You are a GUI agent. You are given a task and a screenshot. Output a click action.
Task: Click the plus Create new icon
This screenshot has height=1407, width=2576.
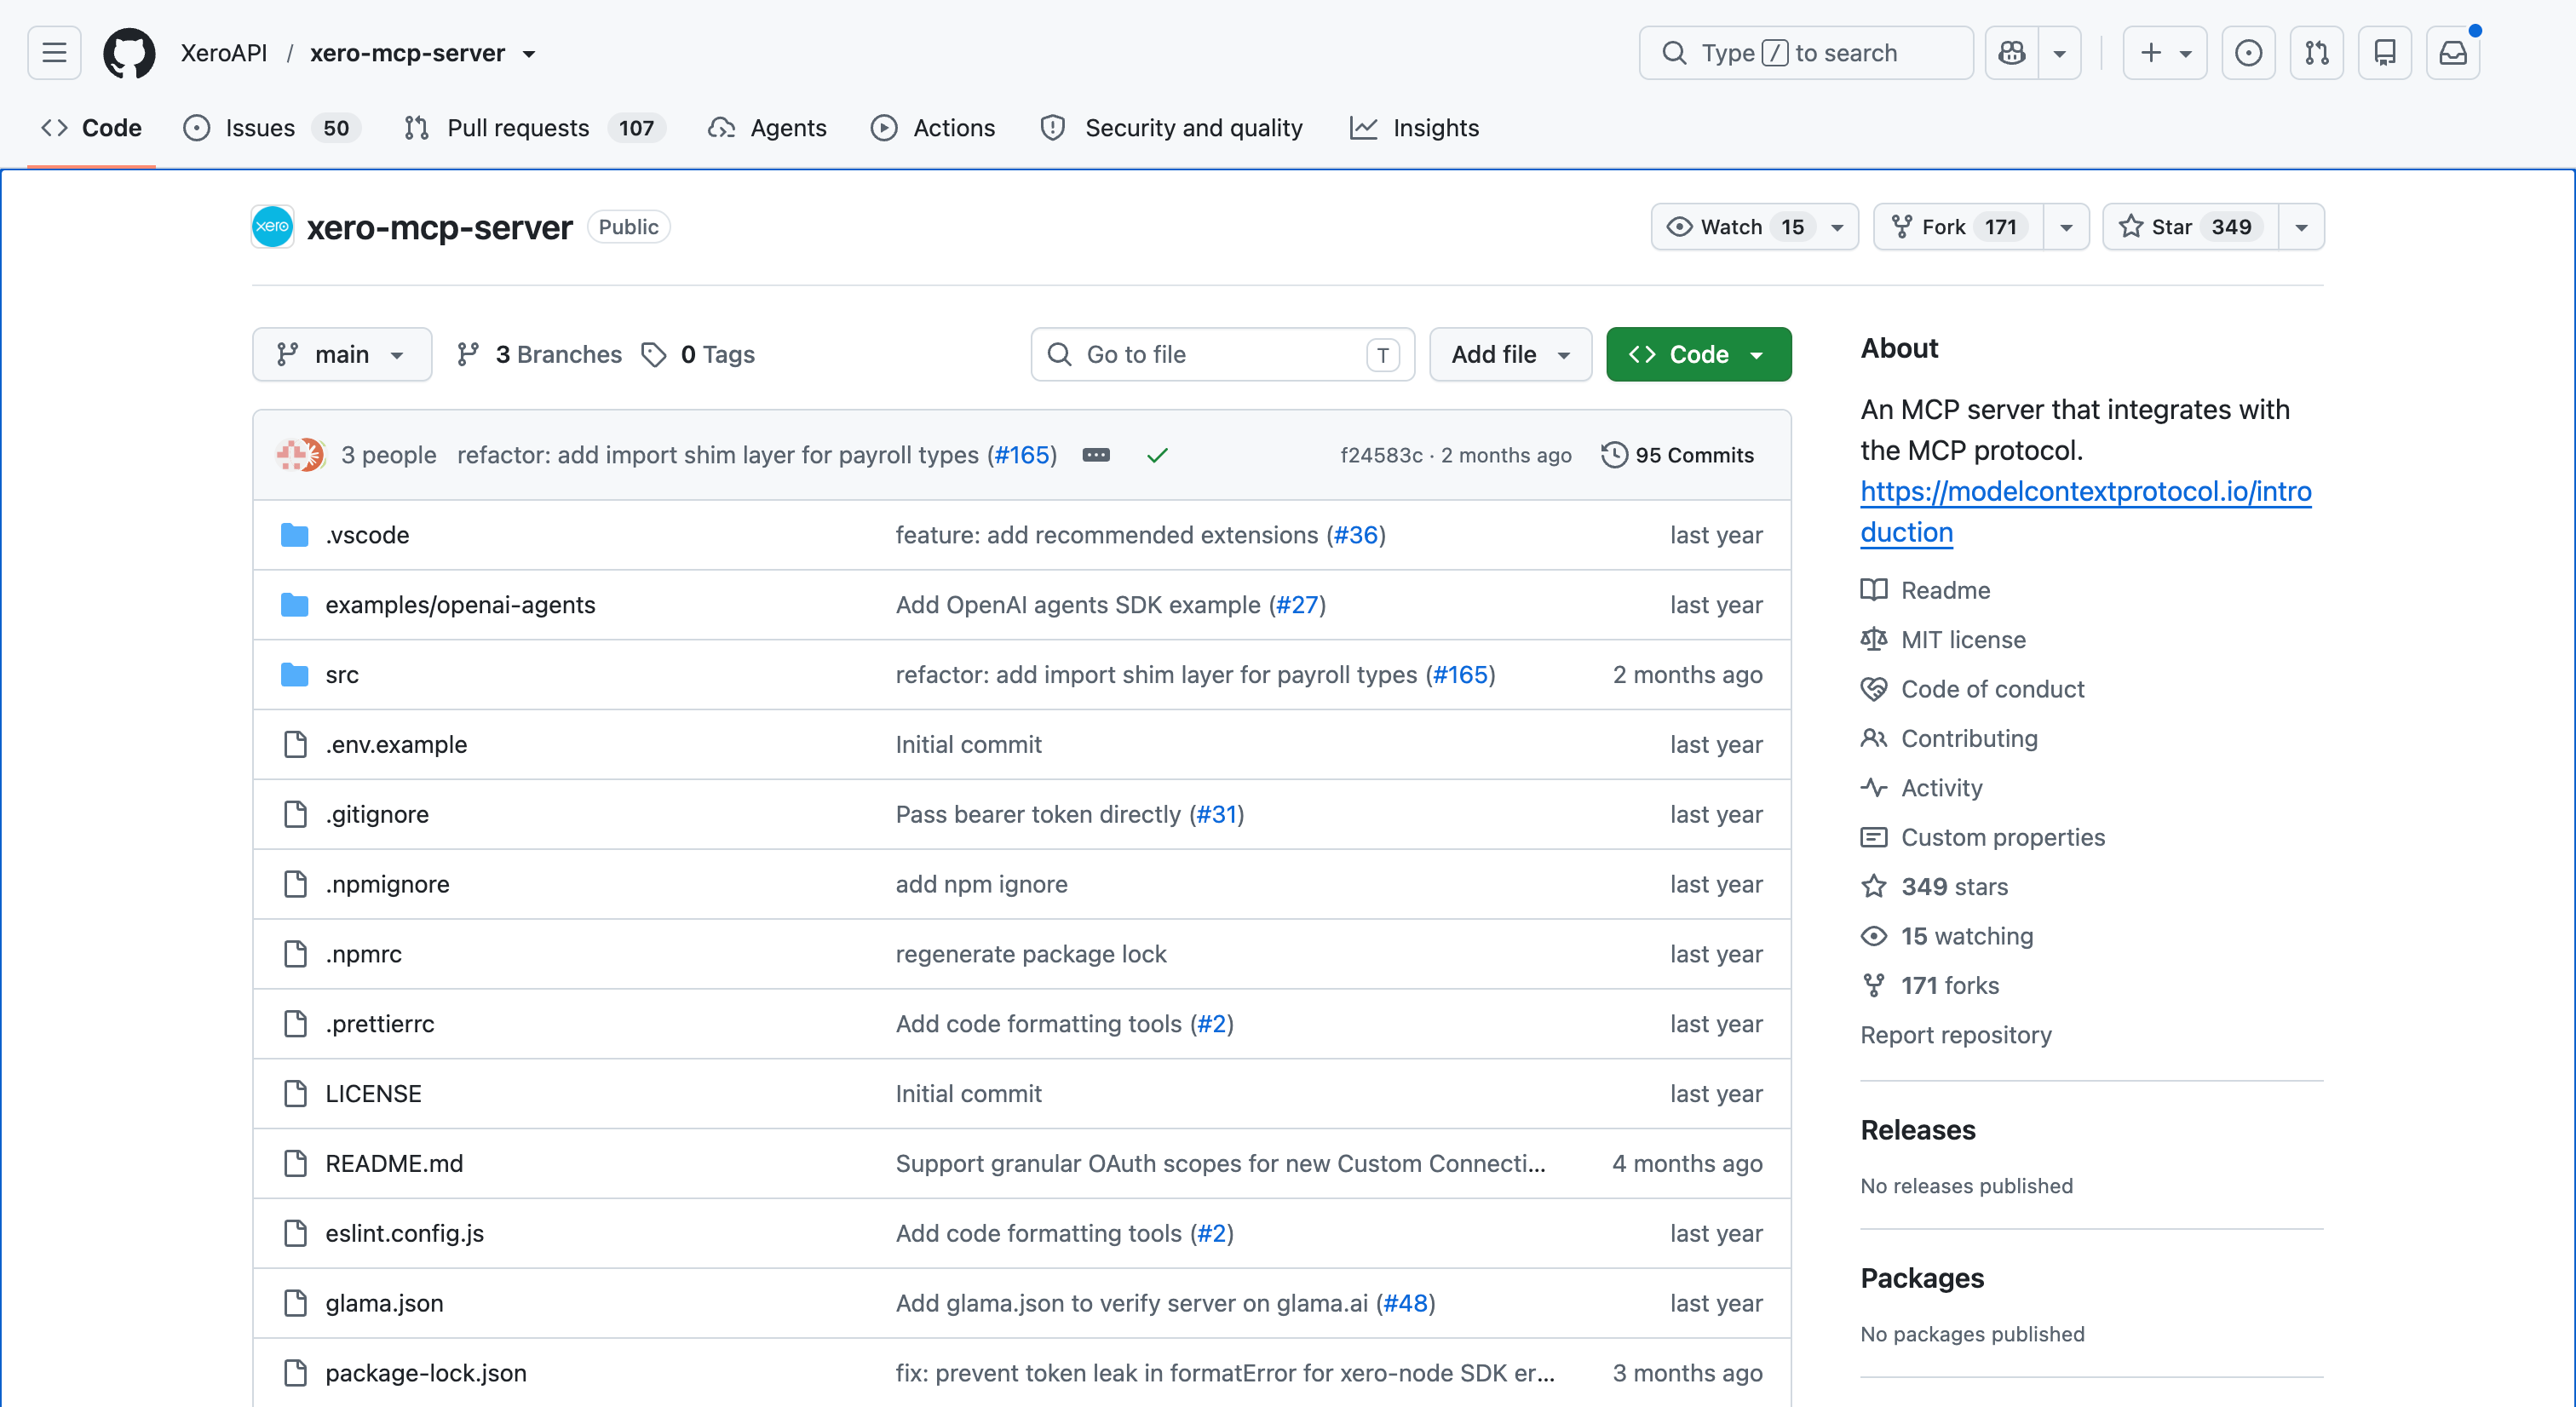[2150, 52]
